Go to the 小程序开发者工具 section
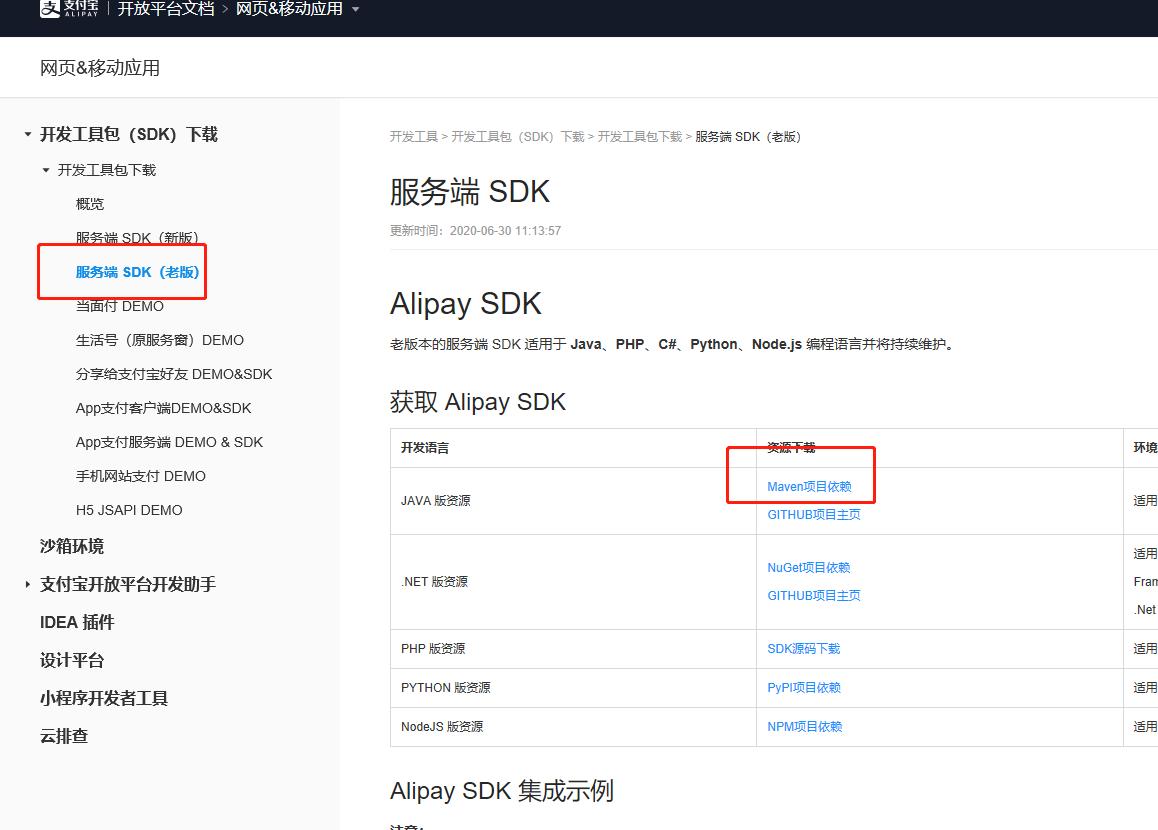1158x830 pixels. coord(104,698)
